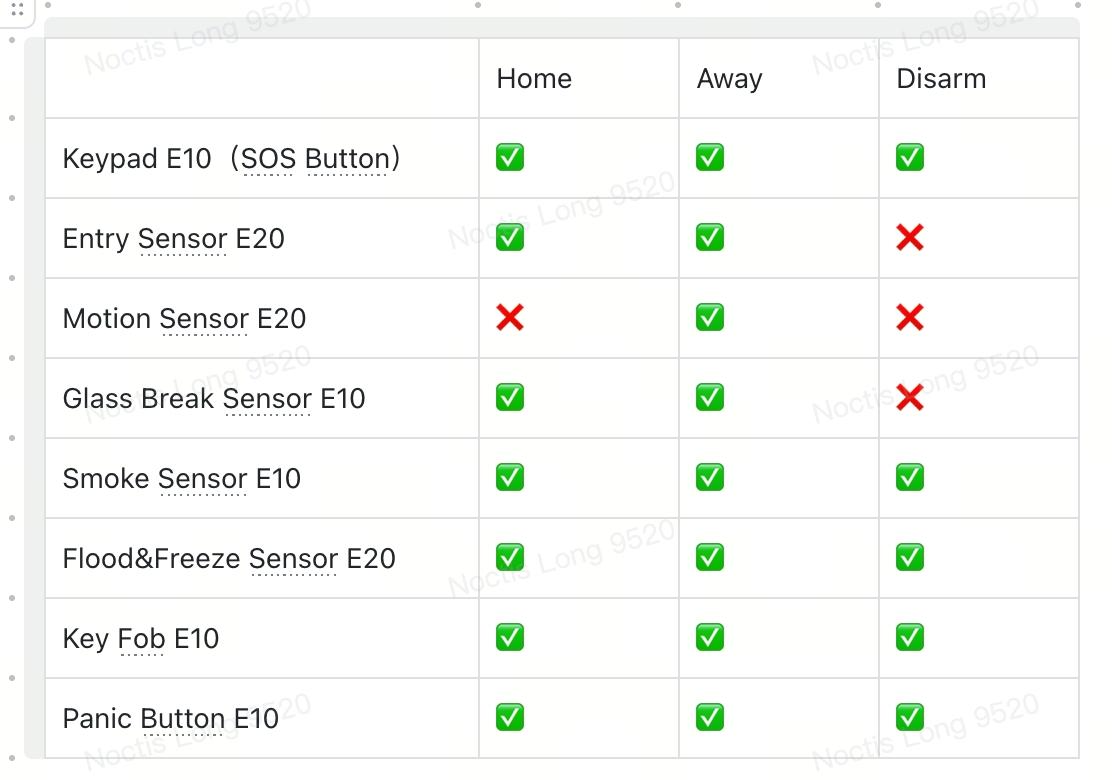Click the Motion Sensor E20 text
Viewport: 1112px width, 780px height.
[x=184, y=319]
